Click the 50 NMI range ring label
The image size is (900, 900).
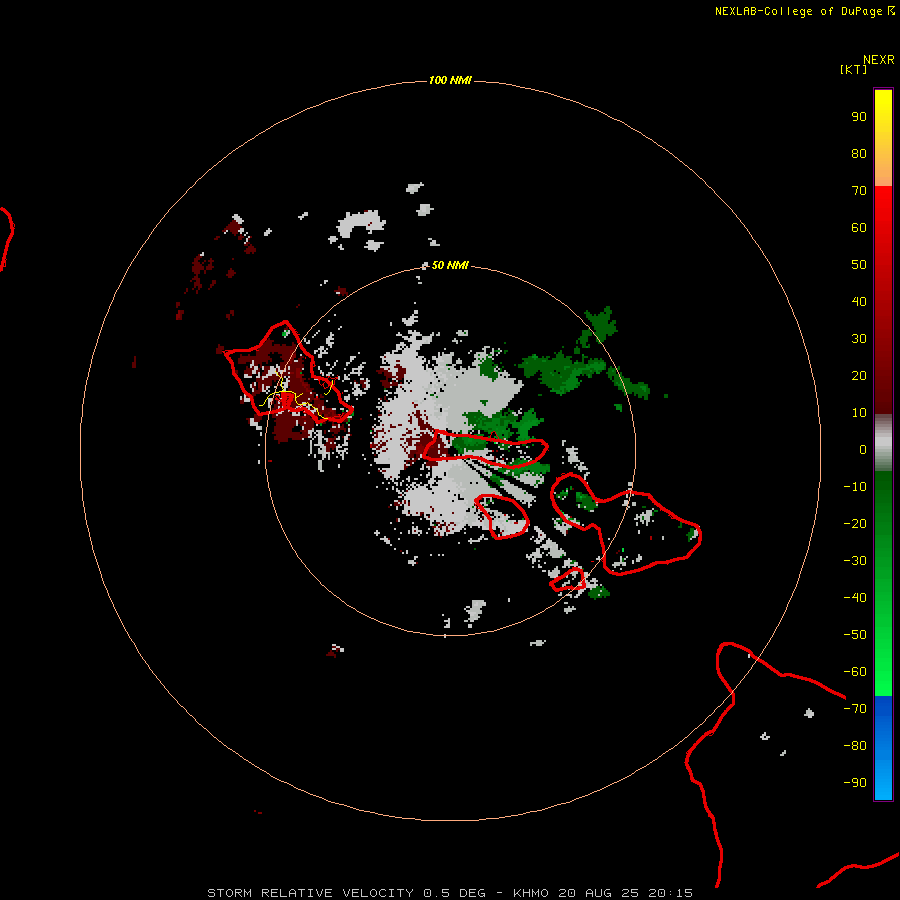(x=449, y=265)
